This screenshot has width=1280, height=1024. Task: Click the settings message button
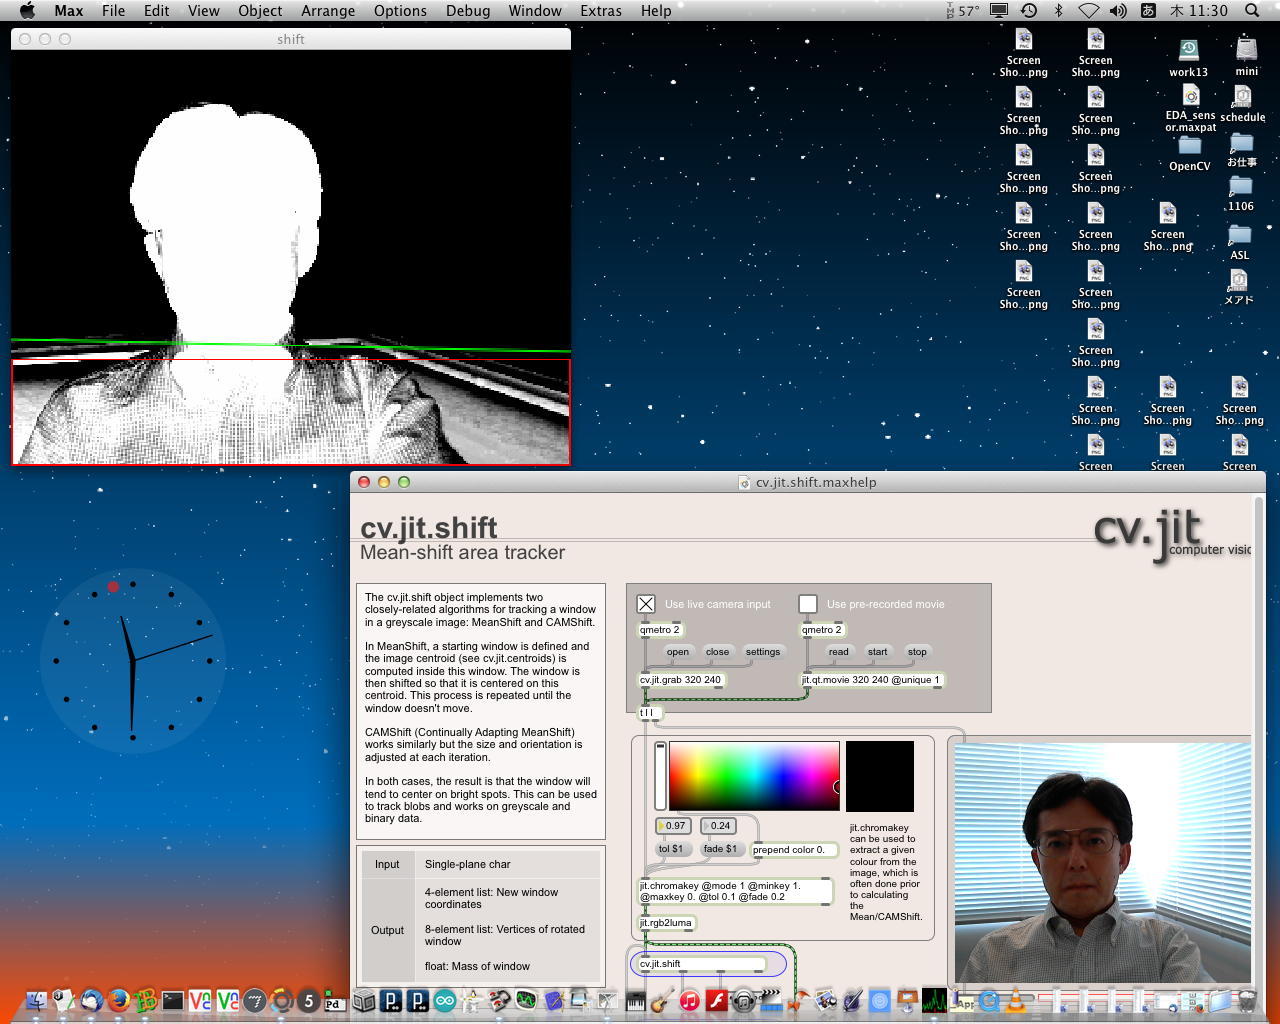tap(762, 652)
